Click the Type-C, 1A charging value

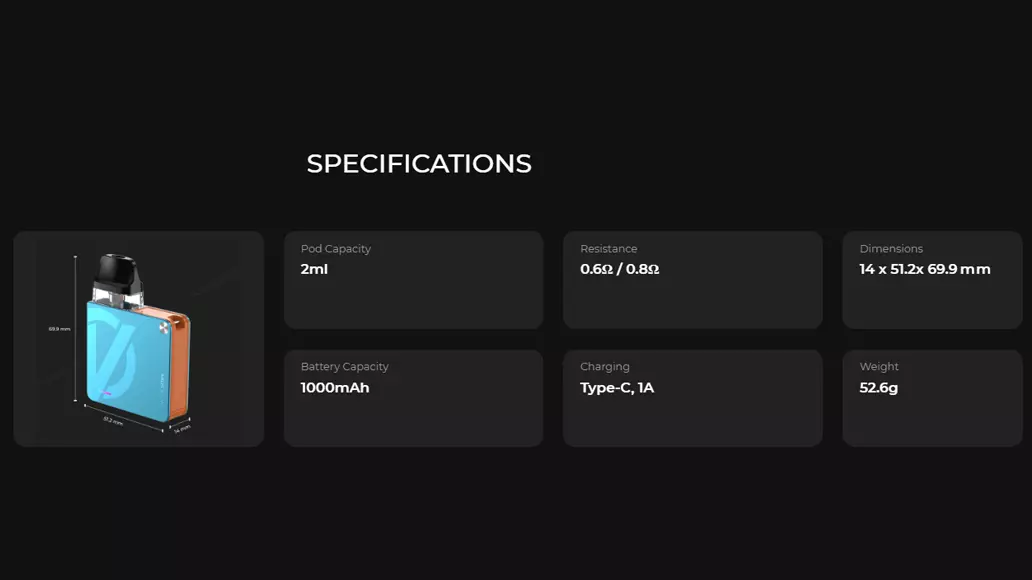[617, 388]
